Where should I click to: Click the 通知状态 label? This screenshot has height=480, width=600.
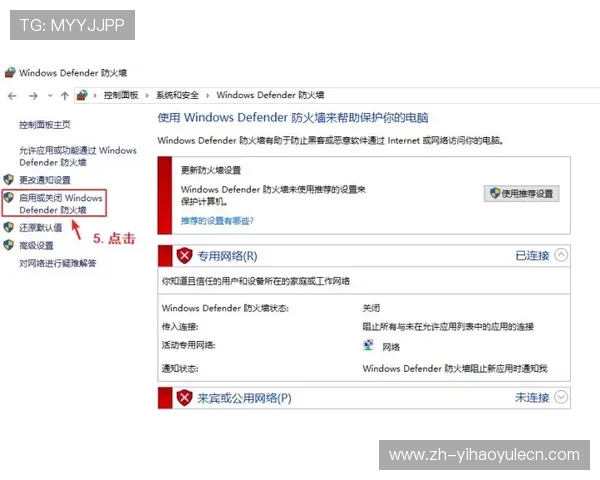(x=180, y=369)
